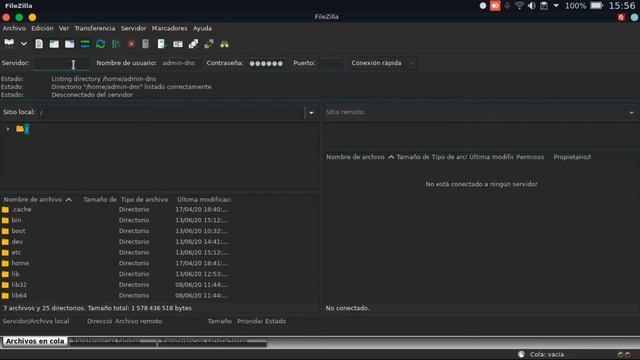The width and height of the screenshot is (640, 360).
Task: Click the red screen recorder tray icon
Action: 495,6
